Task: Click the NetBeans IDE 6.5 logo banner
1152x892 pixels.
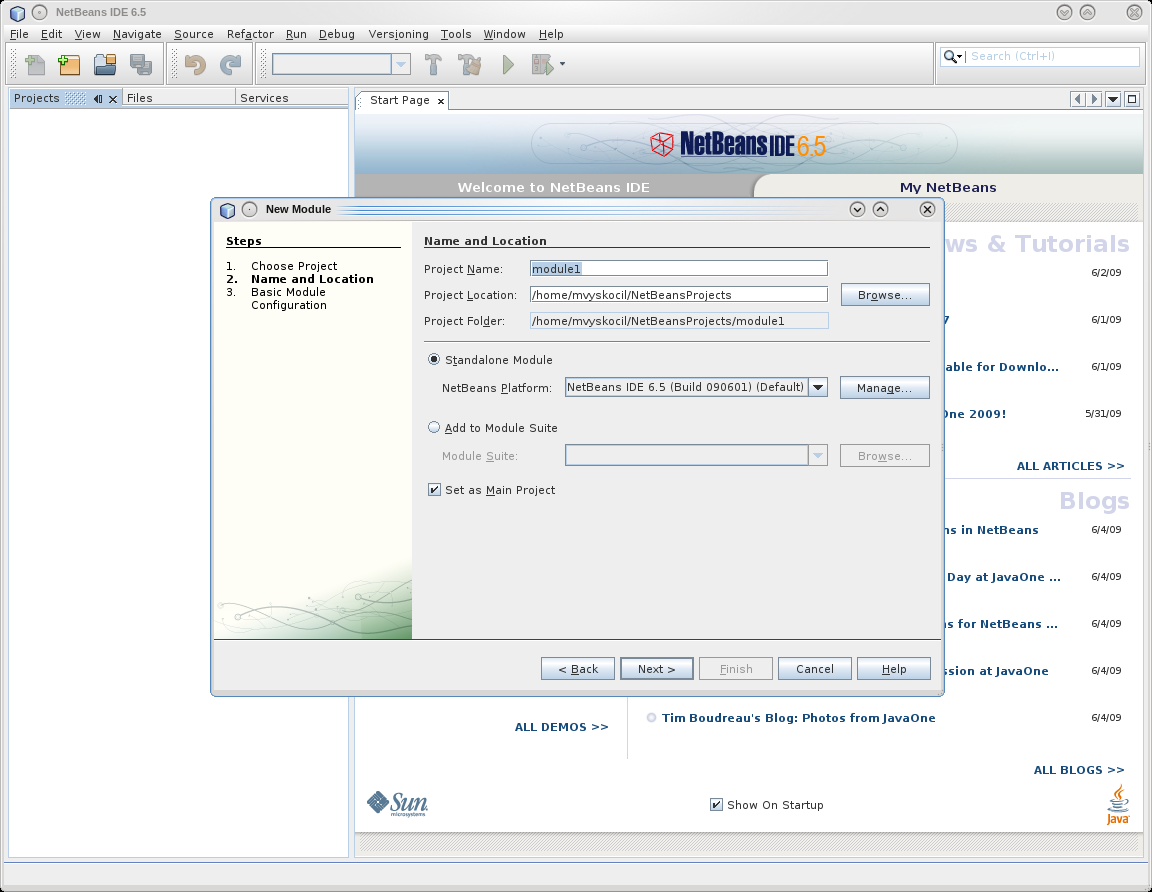Action: pos(738,144)
